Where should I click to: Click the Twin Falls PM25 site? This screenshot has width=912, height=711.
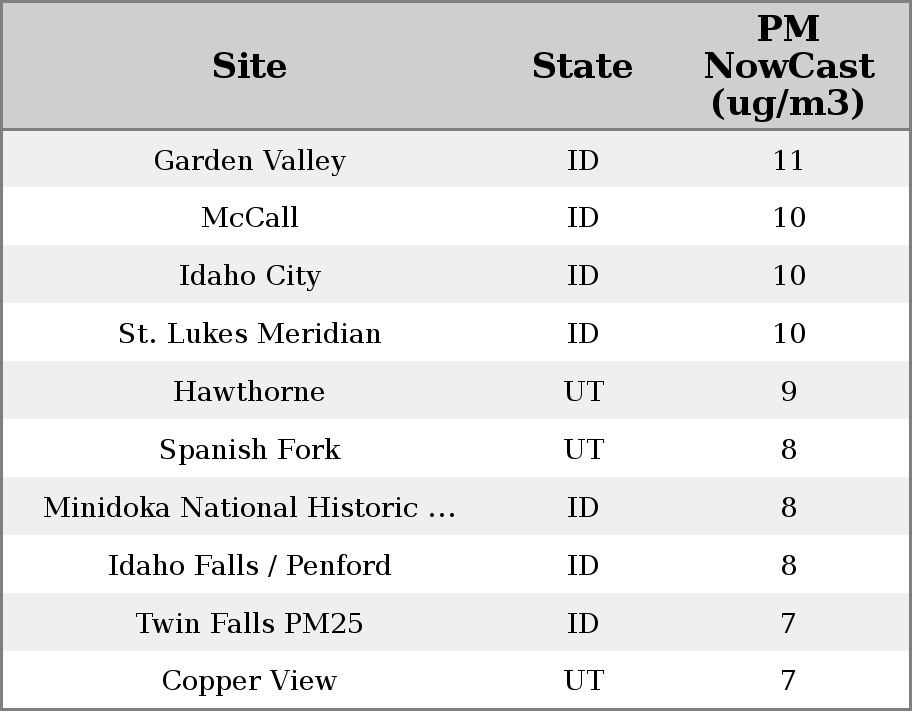tap(249, 624)
